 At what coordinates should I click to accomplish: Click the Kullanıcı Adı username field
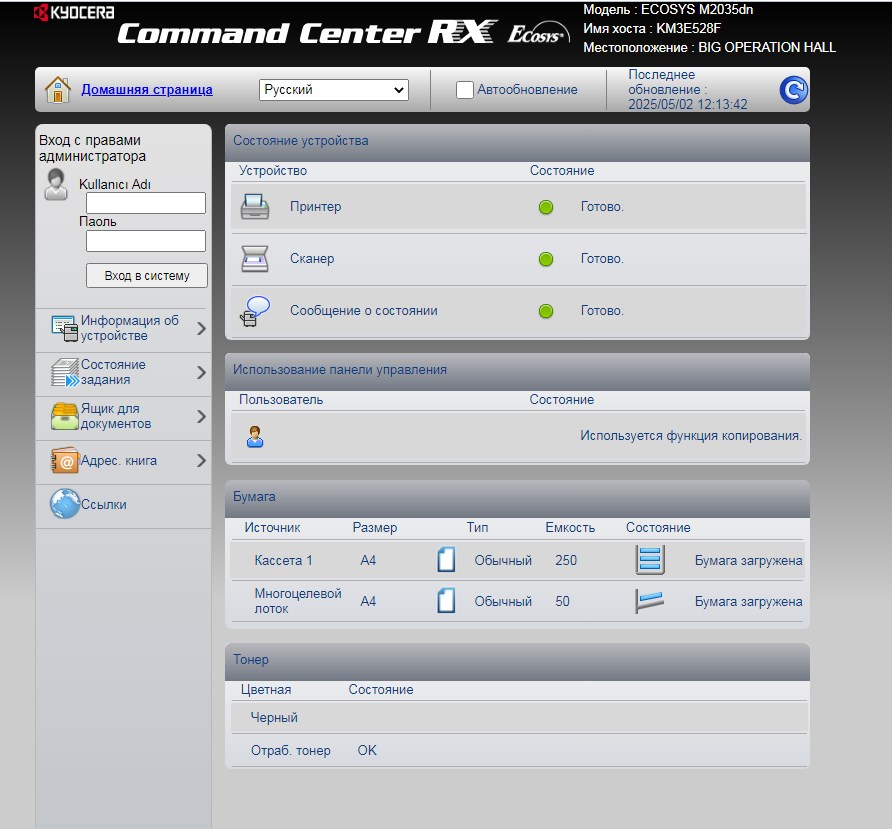pos(146,203)
